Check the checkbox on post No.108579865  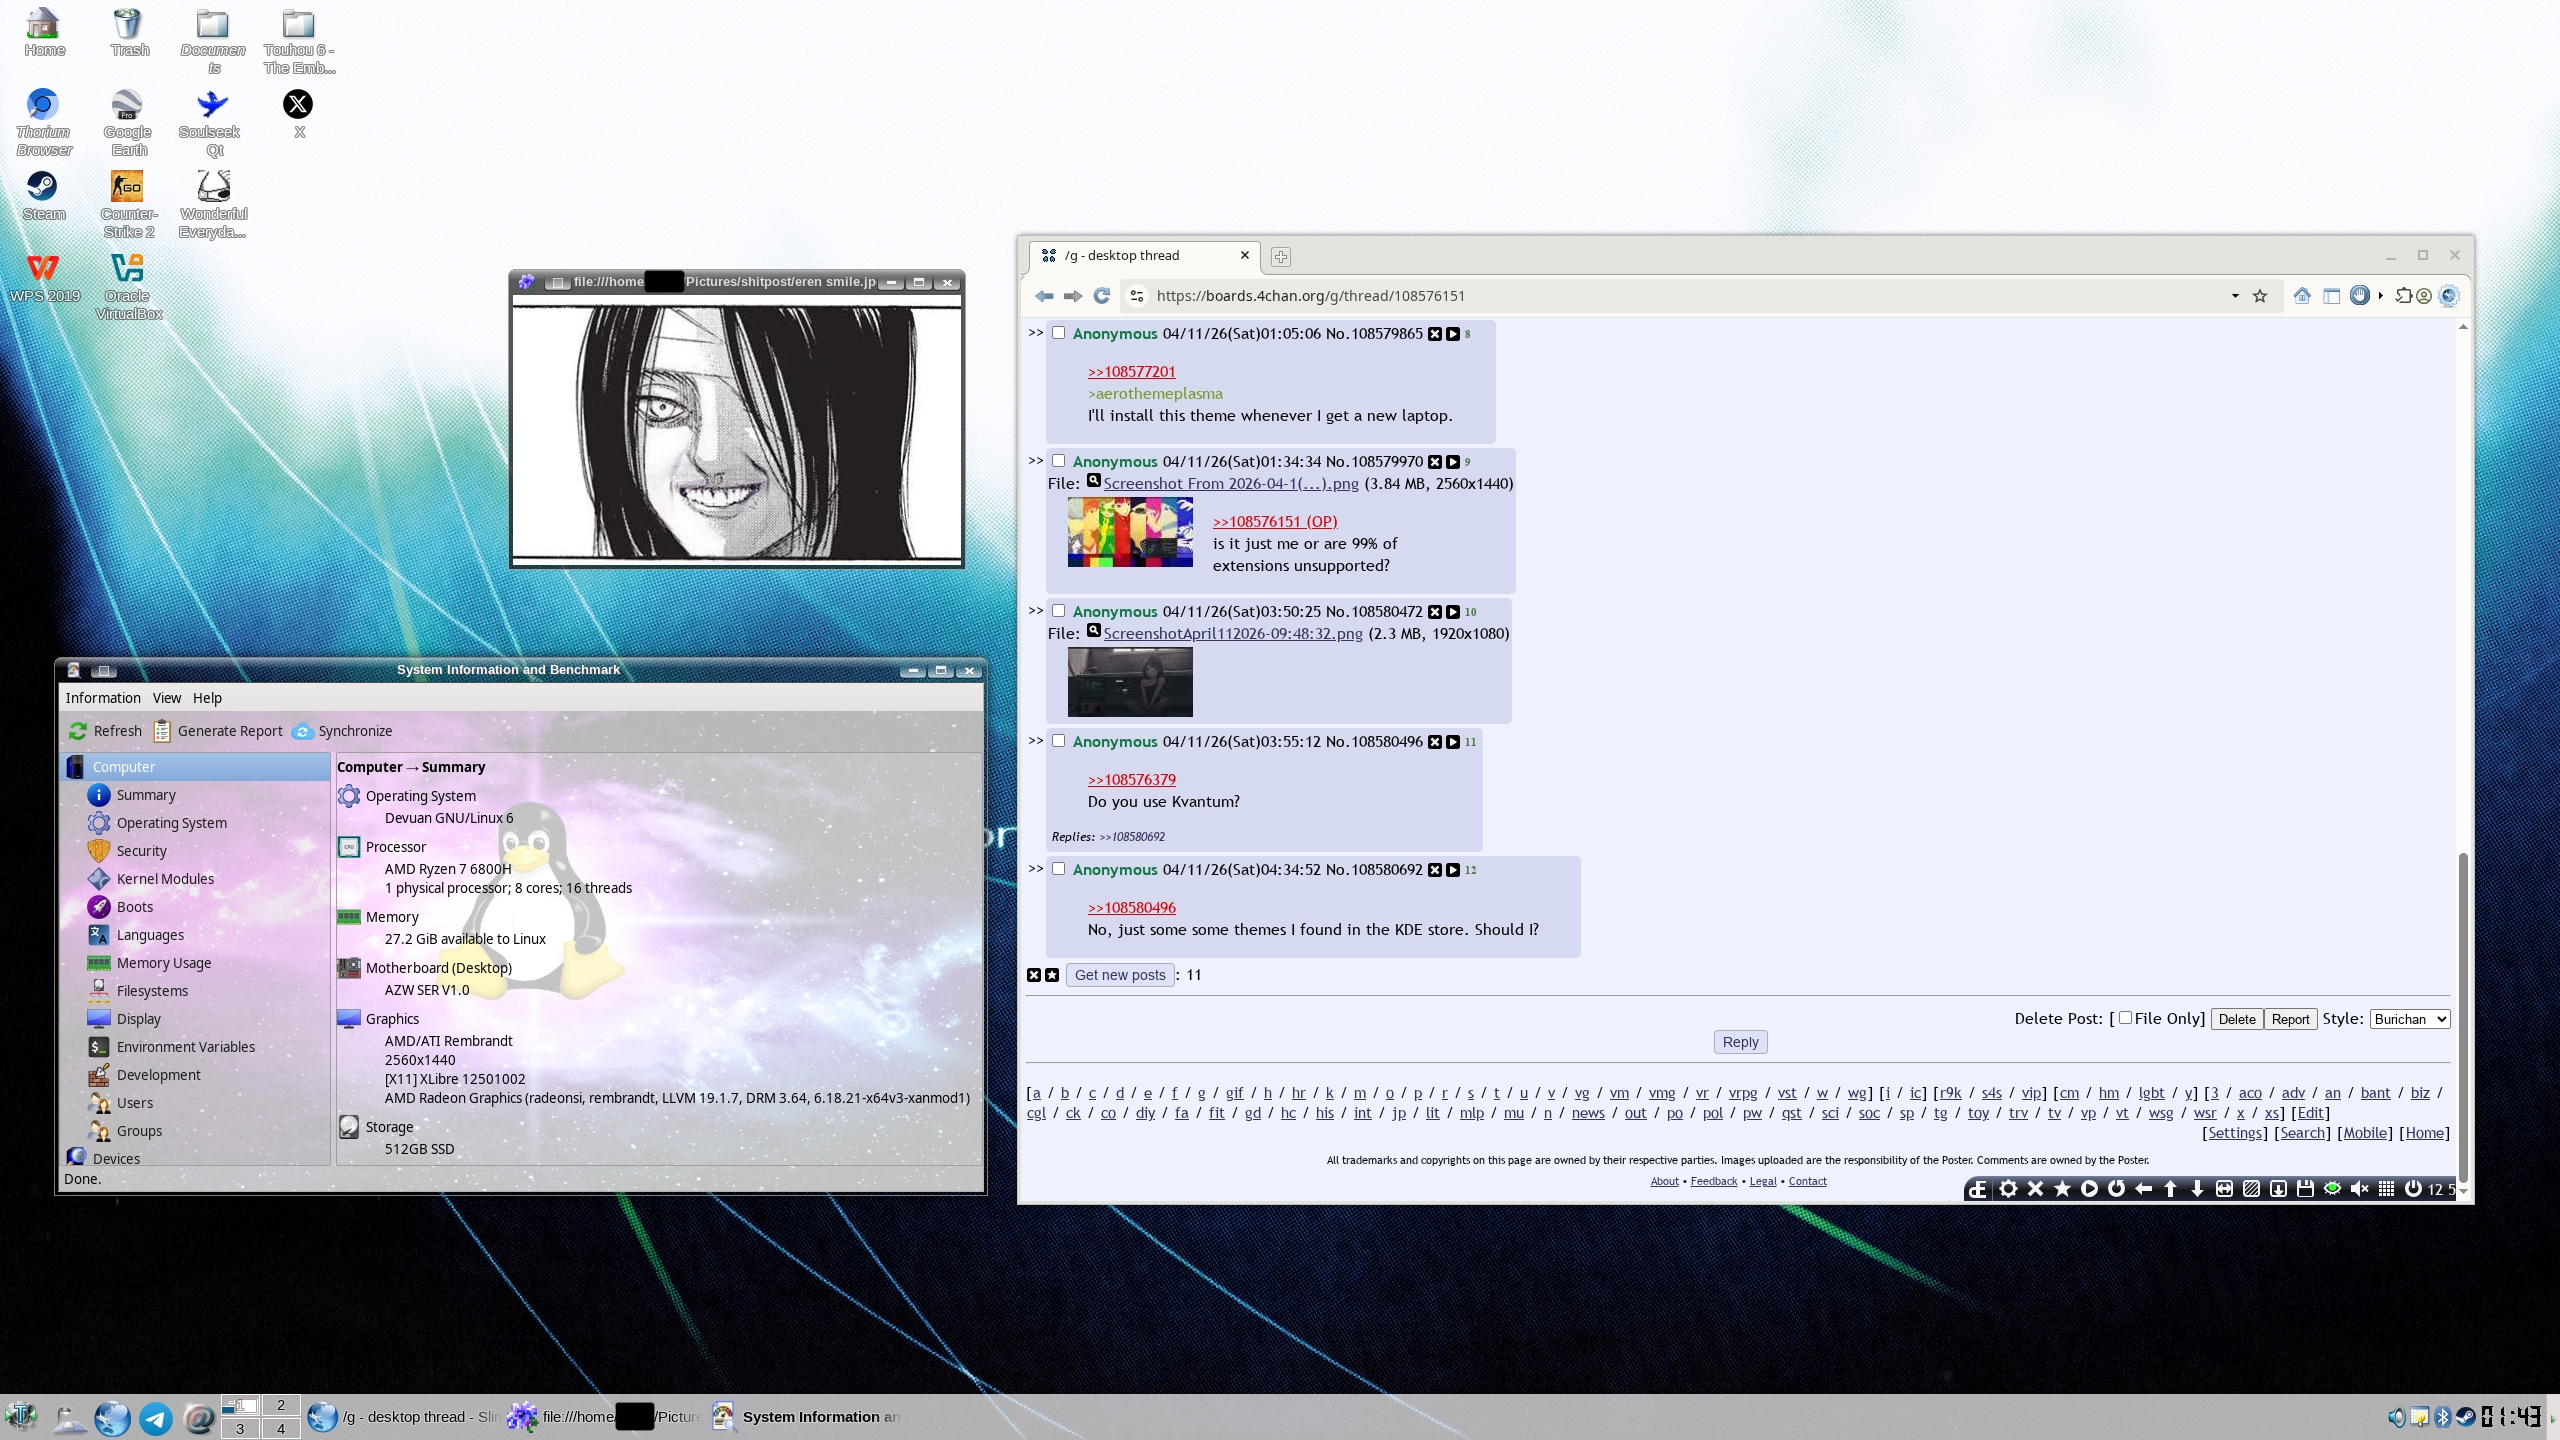tap(1058, 333)
